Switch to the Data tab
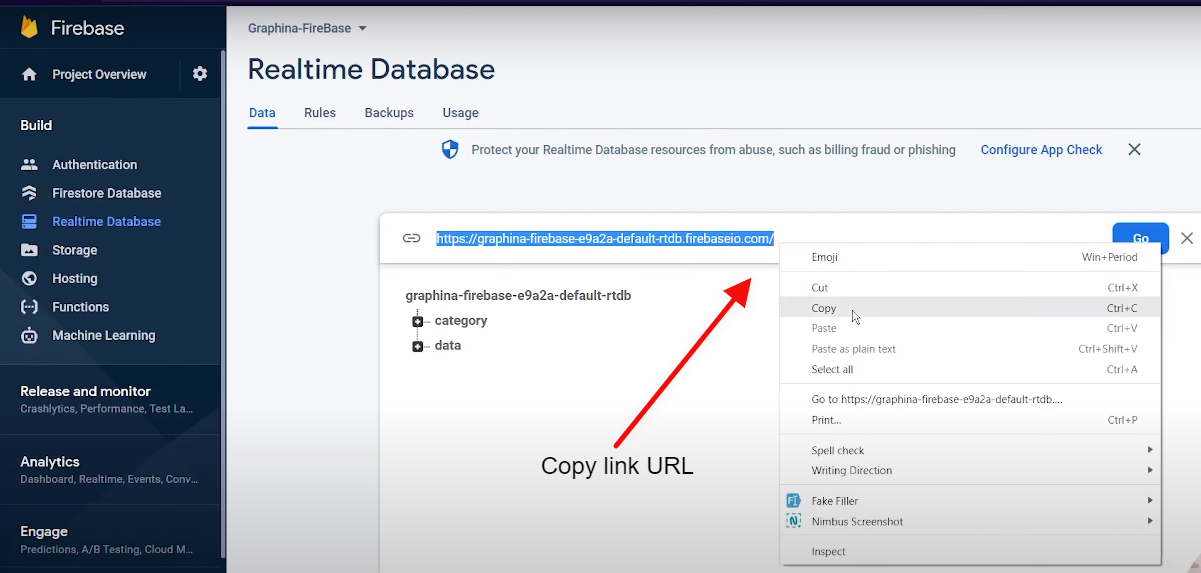Viewport: 1201px width, 573px height. pos(262,113)
